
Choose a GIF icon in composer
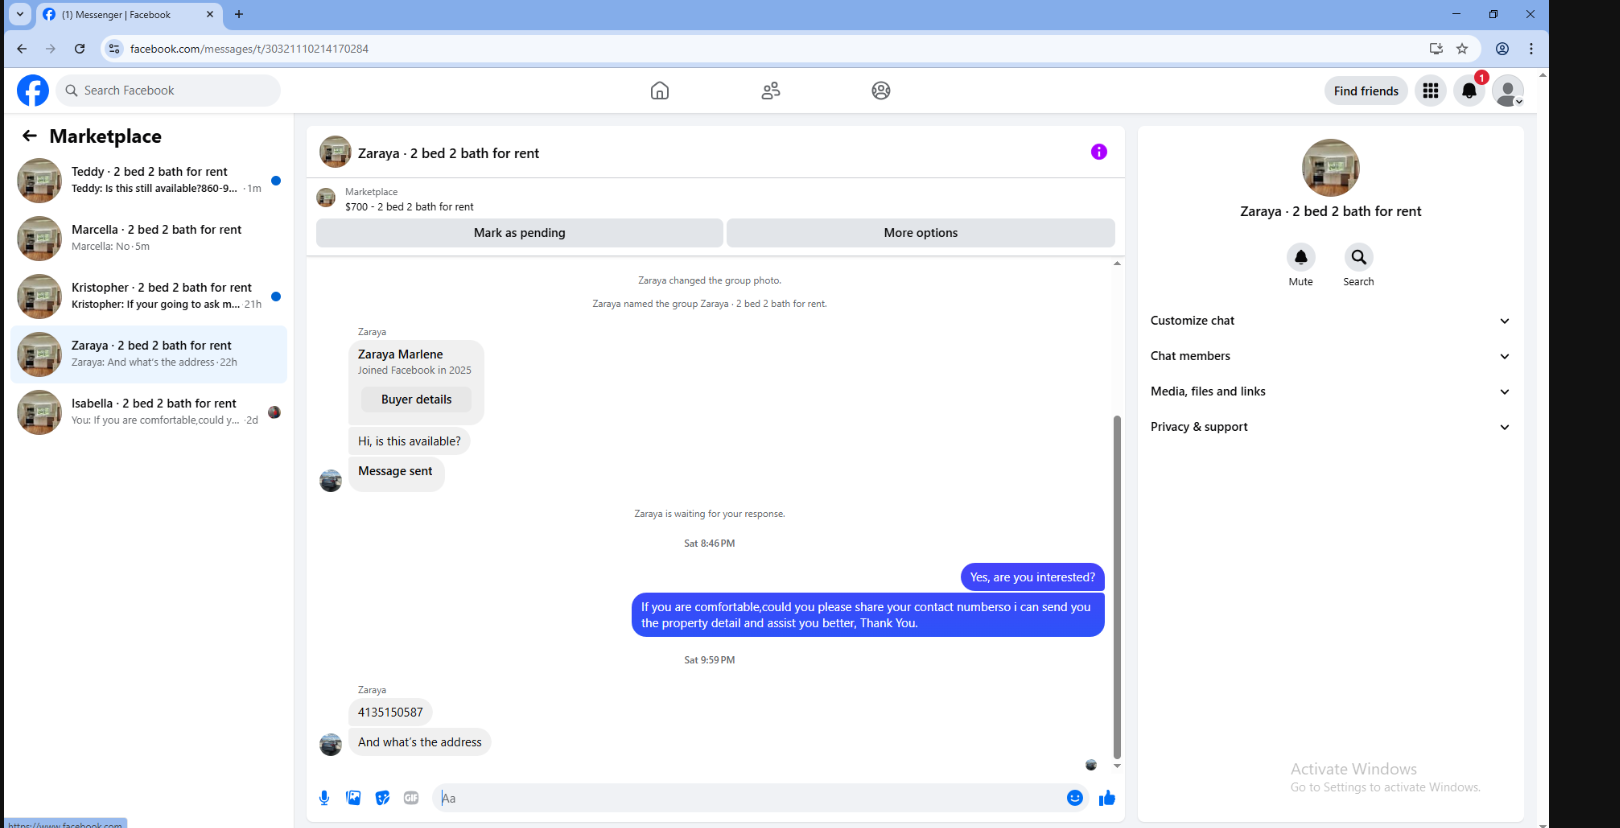pyautogui.click(x=411, y=798)
